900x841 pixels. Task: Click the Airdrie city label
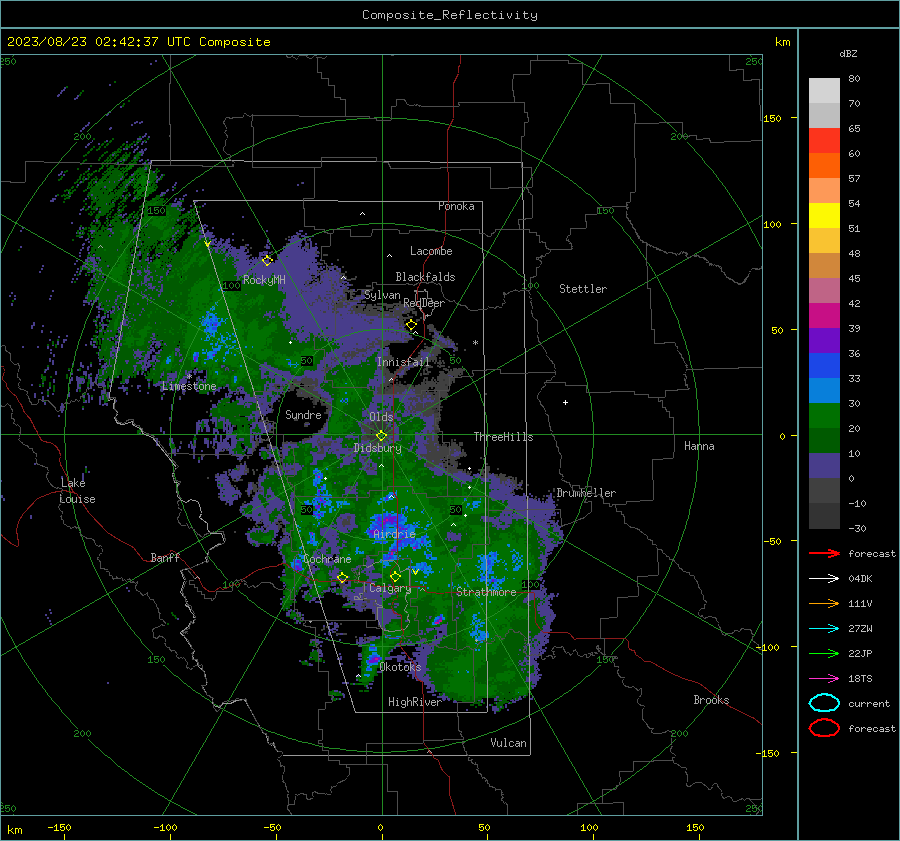point(394,534)
